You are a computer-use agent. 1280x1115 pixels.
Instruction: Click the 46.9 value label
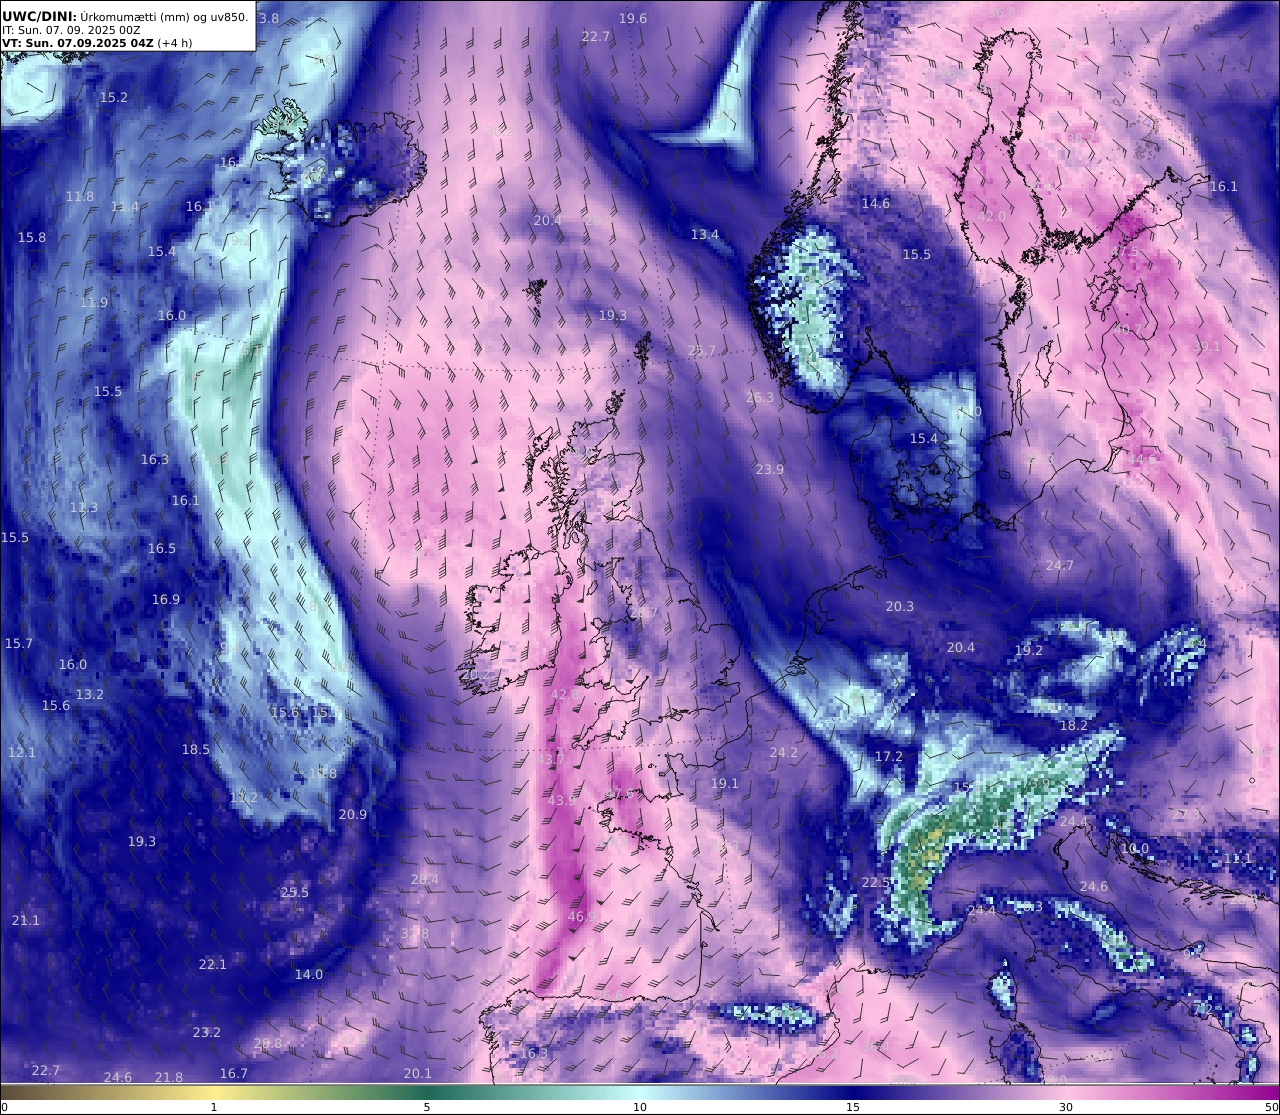(582, 917)
